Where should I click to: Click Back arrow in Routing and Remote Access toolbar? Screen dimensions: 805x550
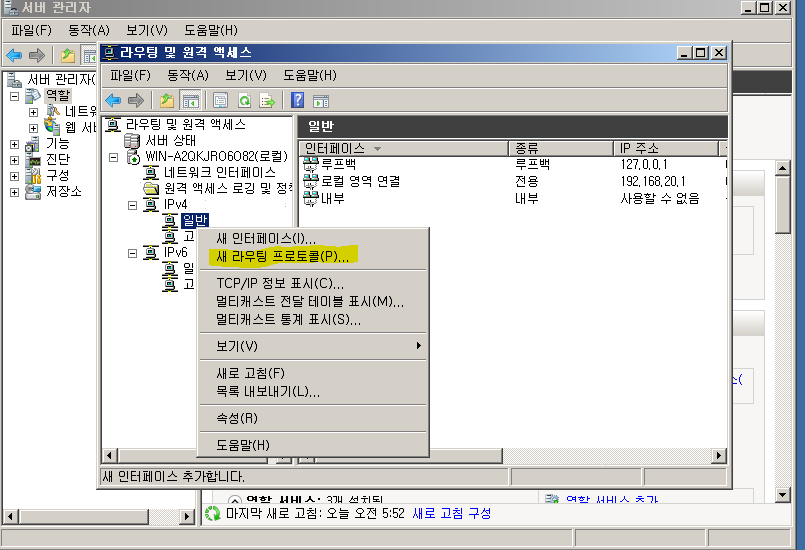pos(113,100)
